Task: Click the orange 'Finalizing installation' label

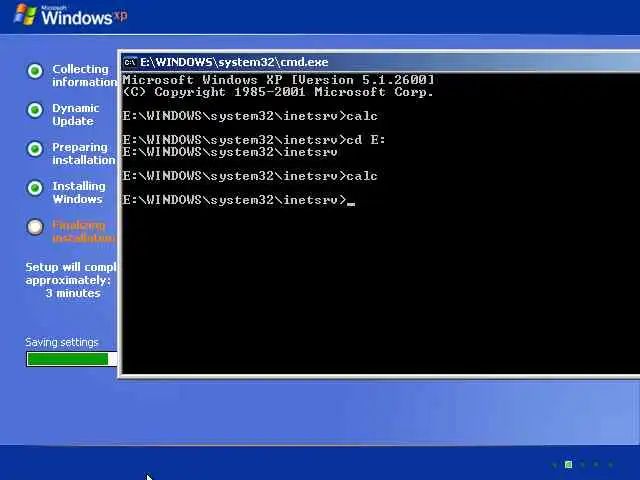Action: [x=84, y=231]
